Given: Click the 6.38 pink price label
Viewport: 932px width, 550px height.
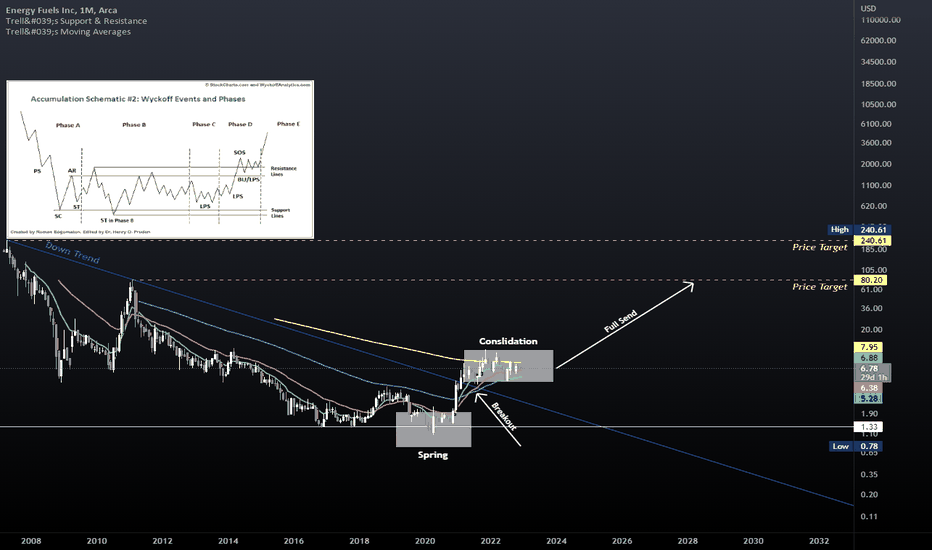Looking at the screenshot, I should pyautogui.click(x=868, y=388).
